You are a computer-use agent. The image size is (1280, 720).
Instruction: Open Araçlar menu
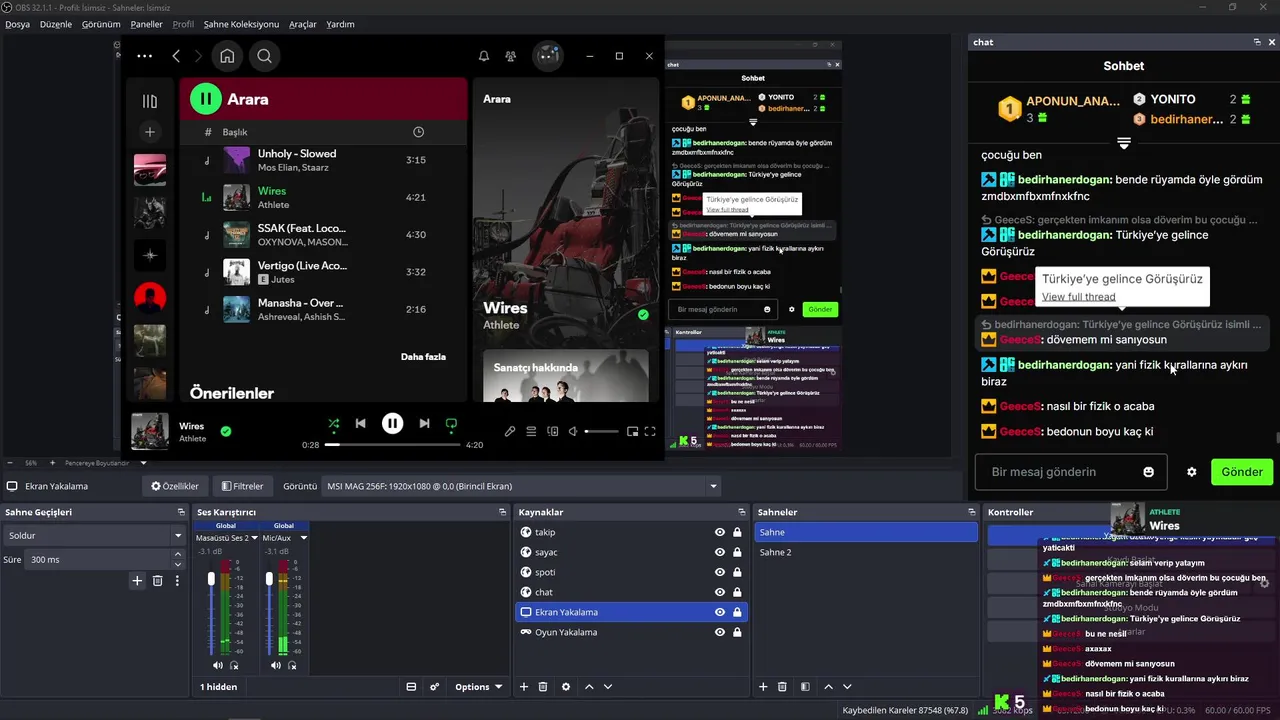pyautogui.click(x=303, y=24)
